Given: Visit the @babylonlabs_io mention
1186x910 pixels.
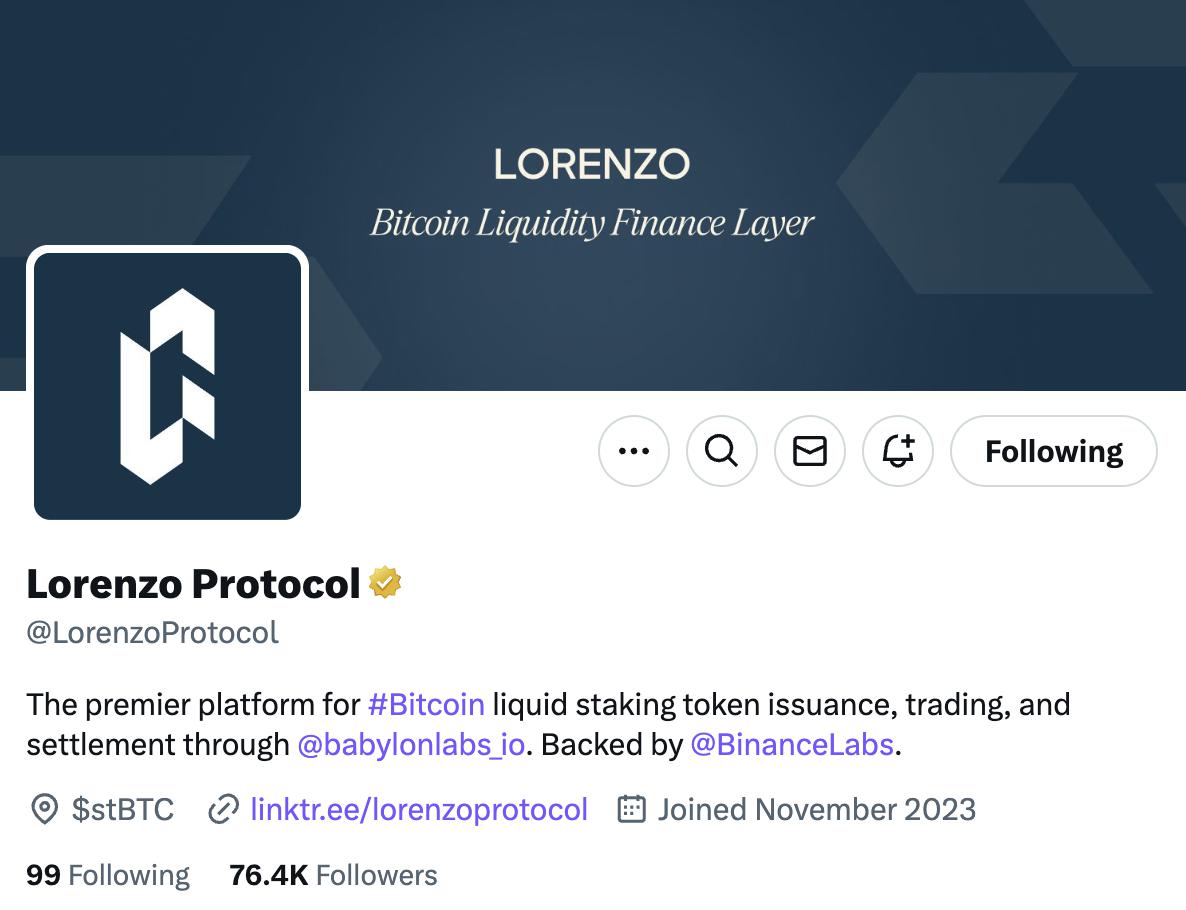Looking at the screenshot, I should [411, 745].
